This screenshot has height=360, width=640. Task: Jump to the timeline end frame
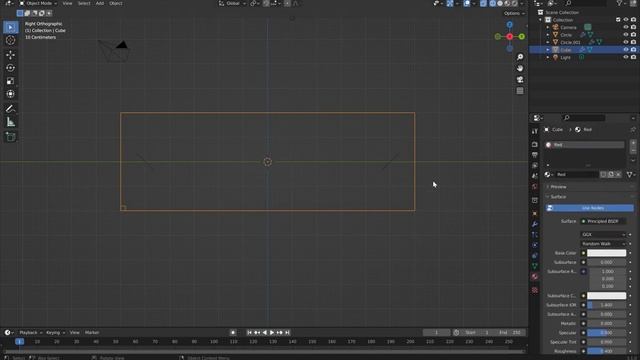coord(287,333)
